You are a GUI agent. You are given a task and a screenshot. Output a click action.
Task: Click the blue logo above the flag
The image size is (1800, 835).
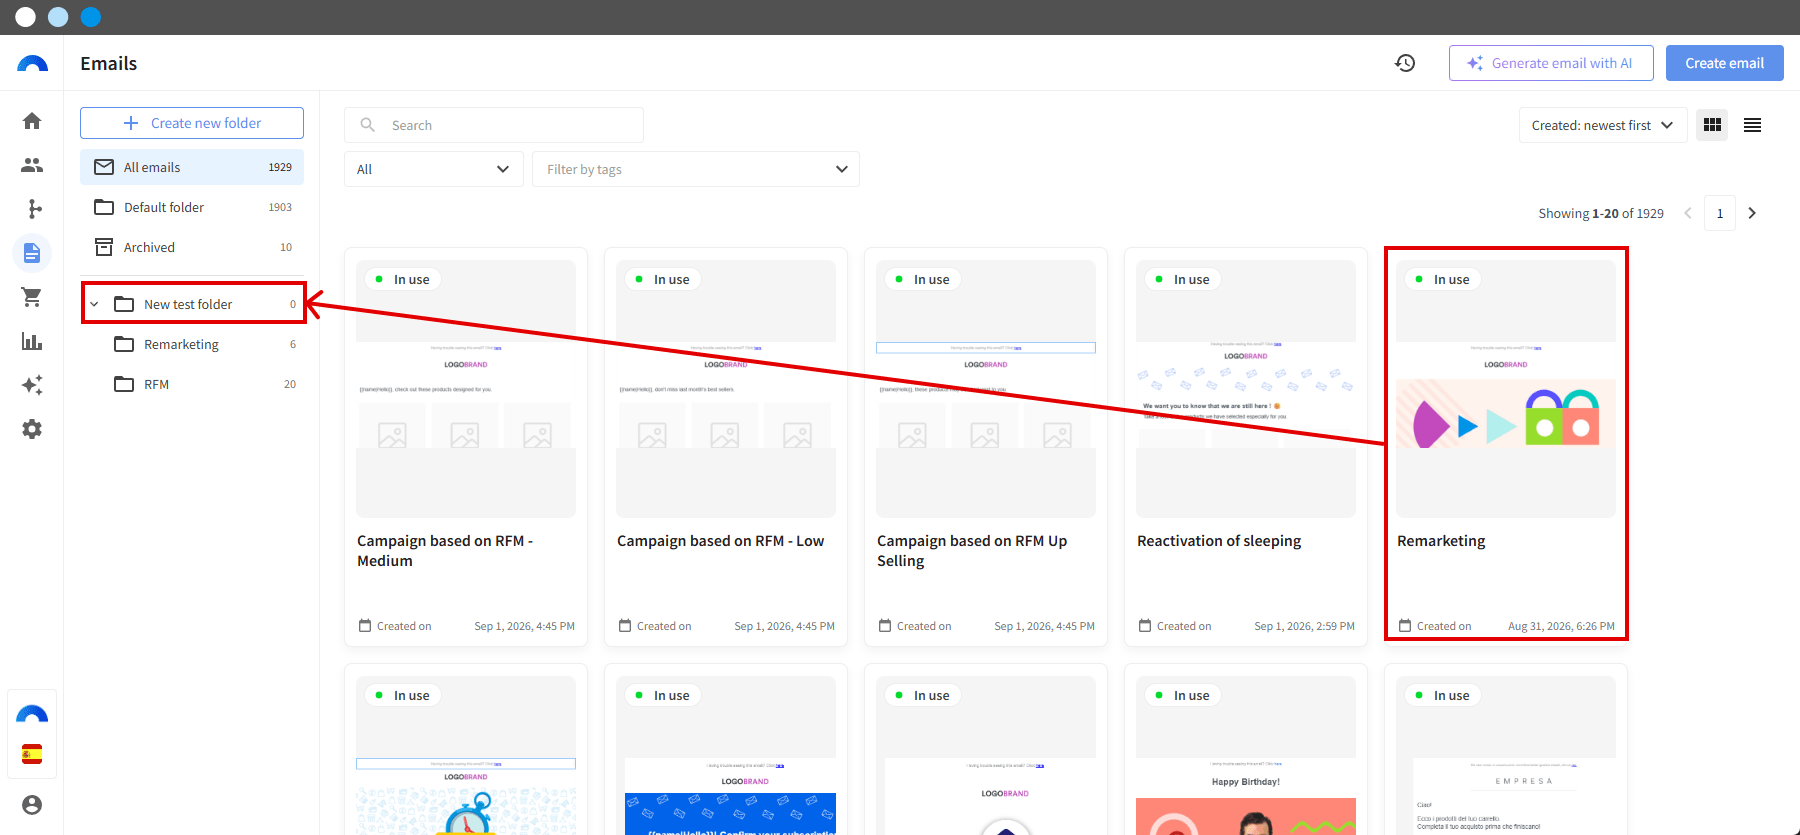coord(32,714)
